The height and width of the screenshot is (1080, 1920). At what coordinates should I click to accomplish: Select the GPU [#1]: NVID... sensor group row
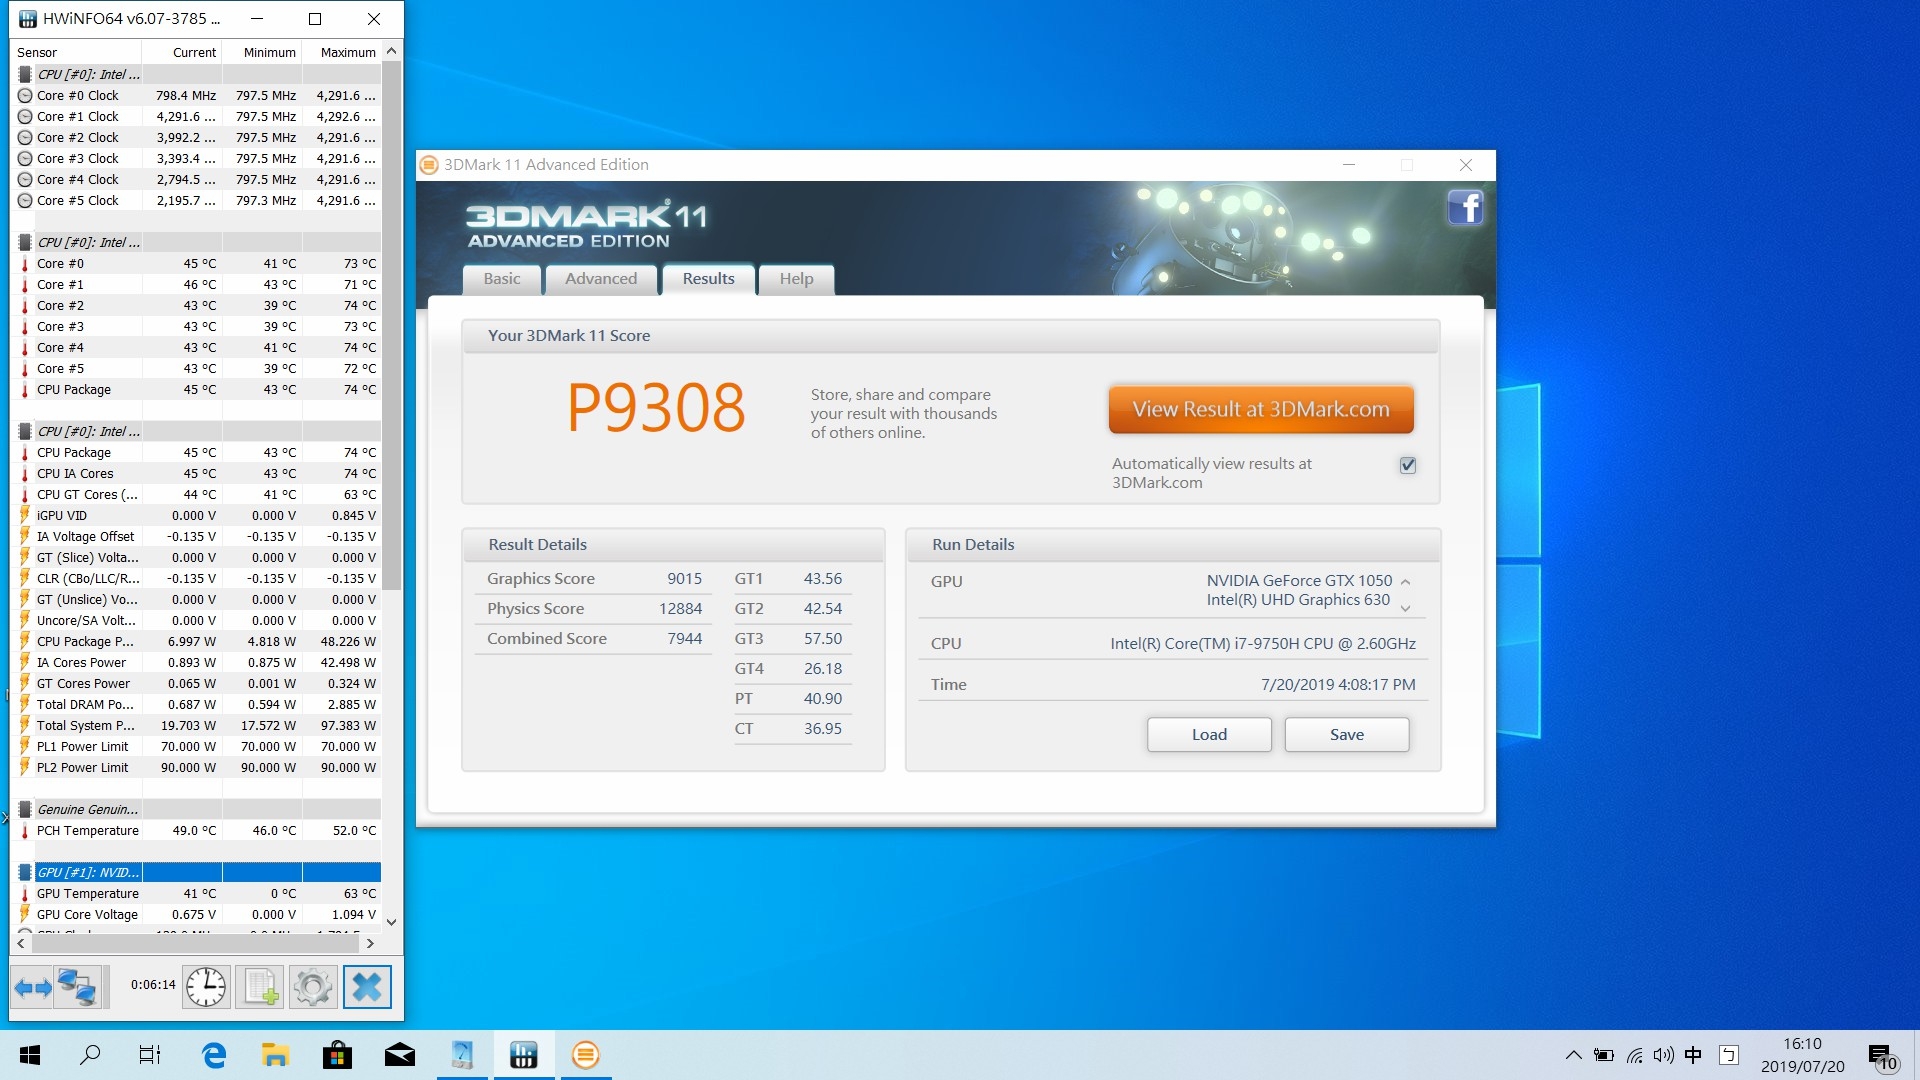pyautogui.click(x=197, y=873)
